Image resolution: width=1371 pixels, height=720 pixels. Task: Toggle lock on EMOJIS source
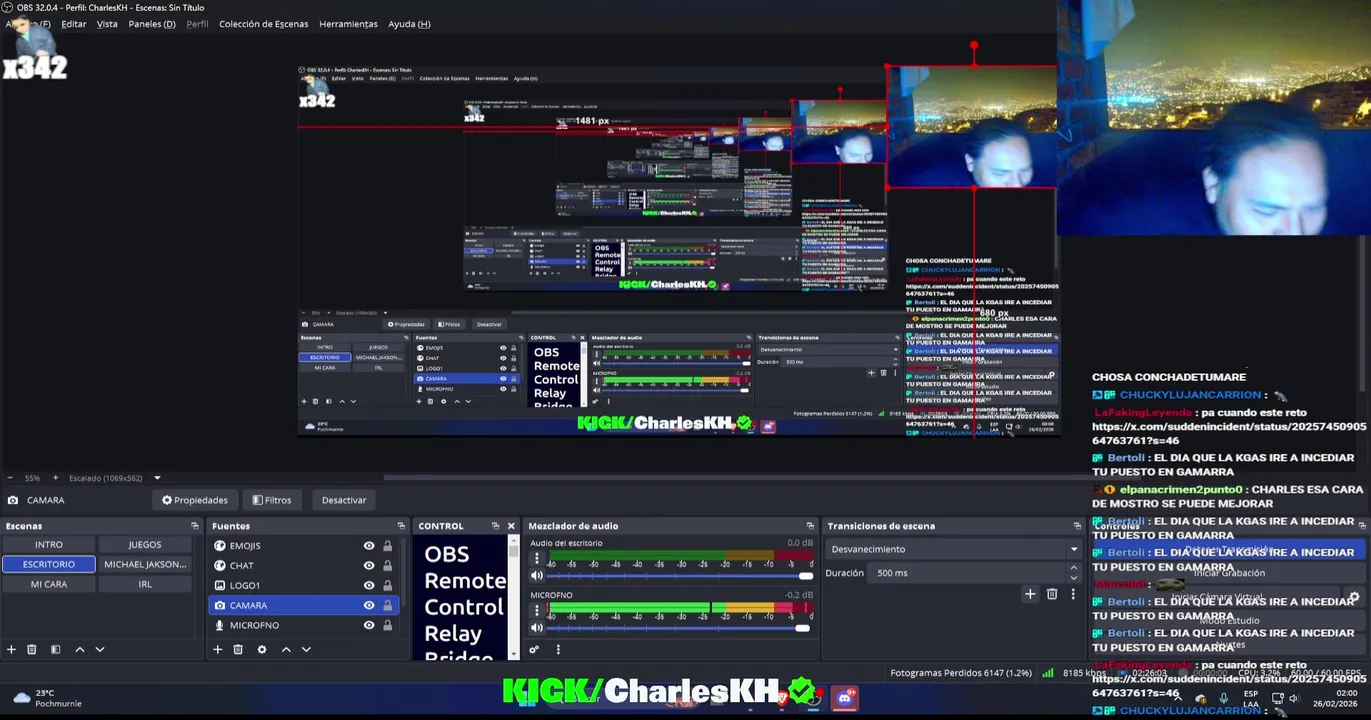point(388,546)
